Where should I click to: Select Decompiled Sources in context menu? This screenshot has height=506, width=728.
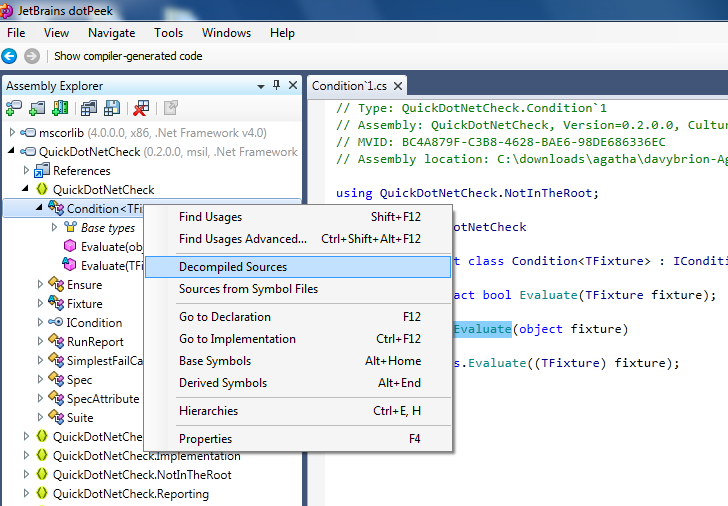tap(299, 267)
